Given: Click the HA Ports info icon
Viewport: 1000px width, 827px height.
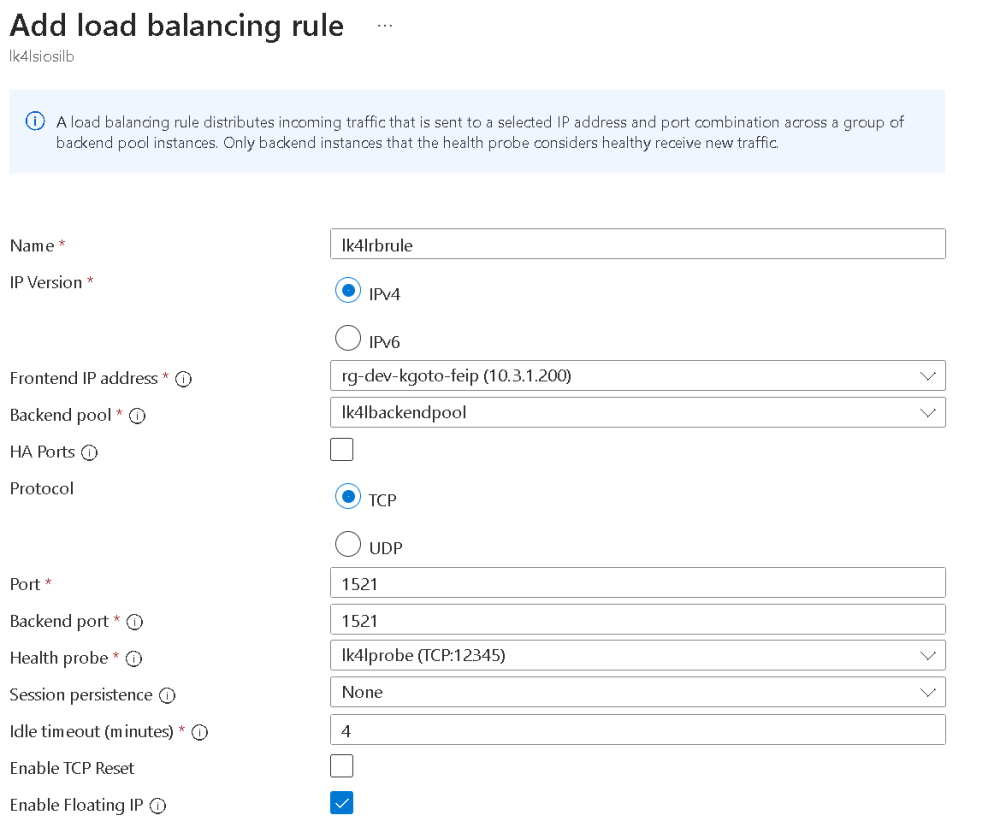Looking at the screenshot, I should point(90,453).
